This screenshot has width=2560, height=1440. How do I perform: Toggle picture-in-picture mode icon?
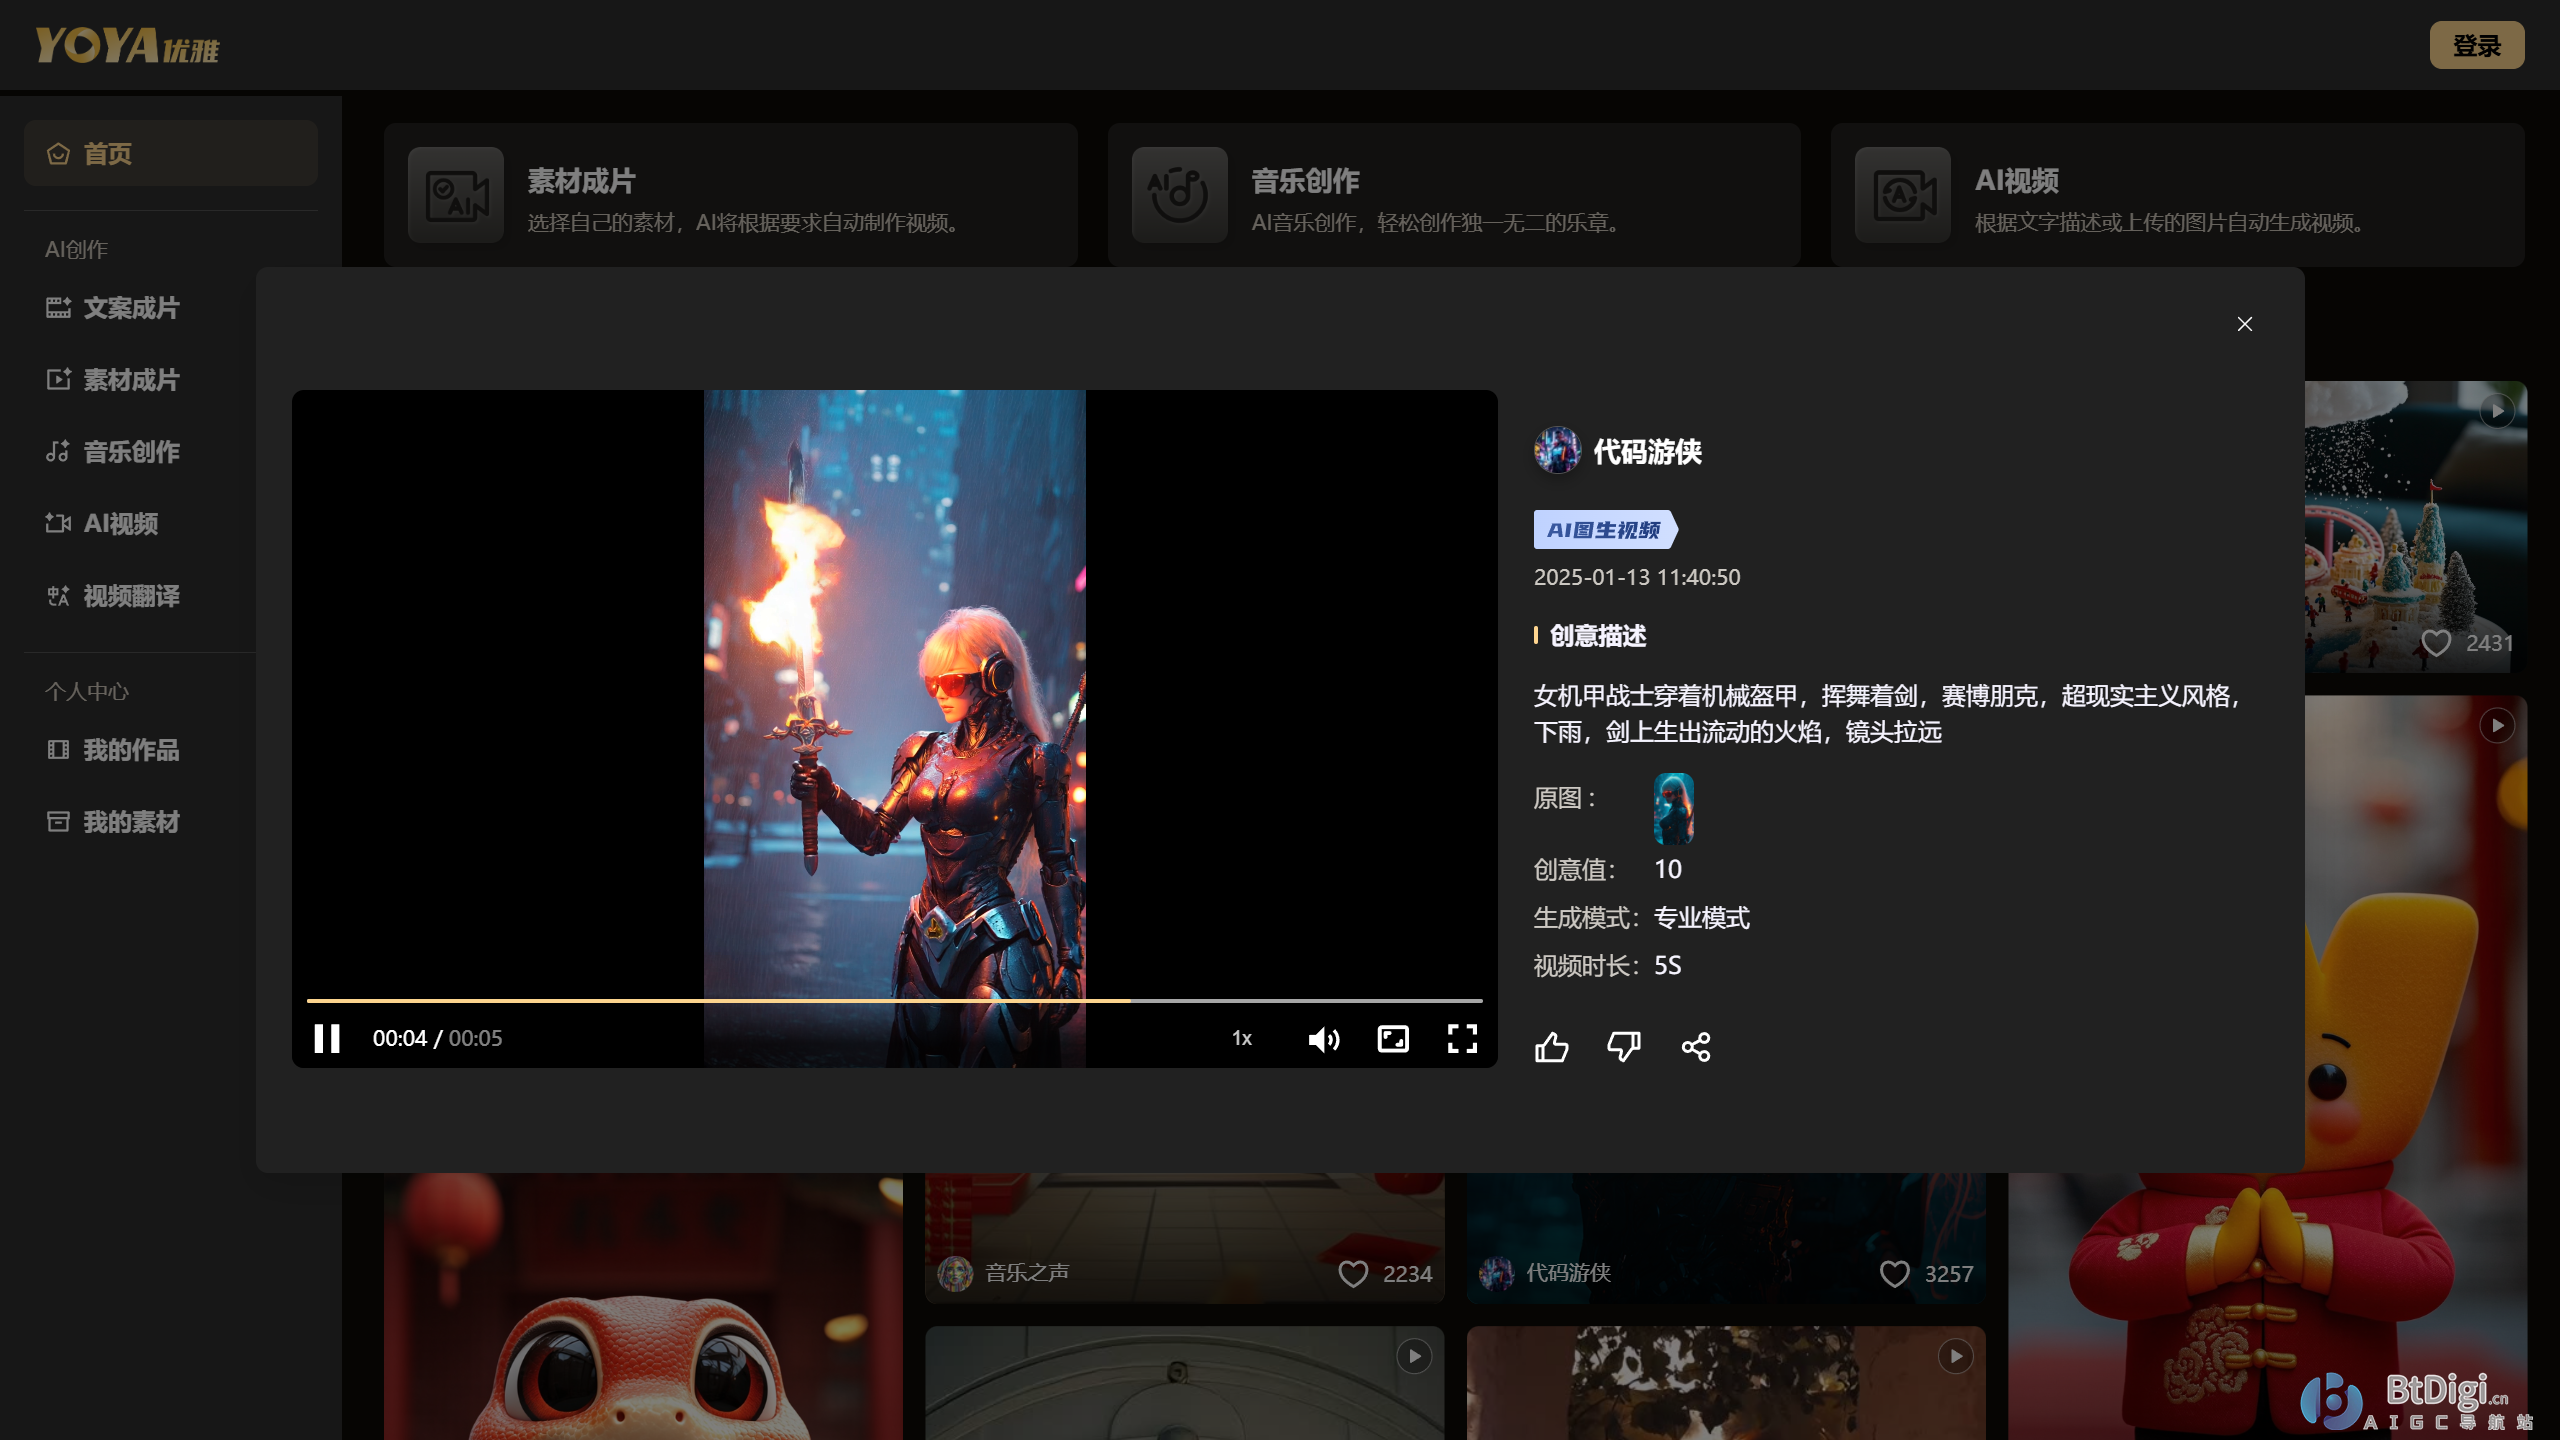pyautogui.click(x=1393, y=1038)
